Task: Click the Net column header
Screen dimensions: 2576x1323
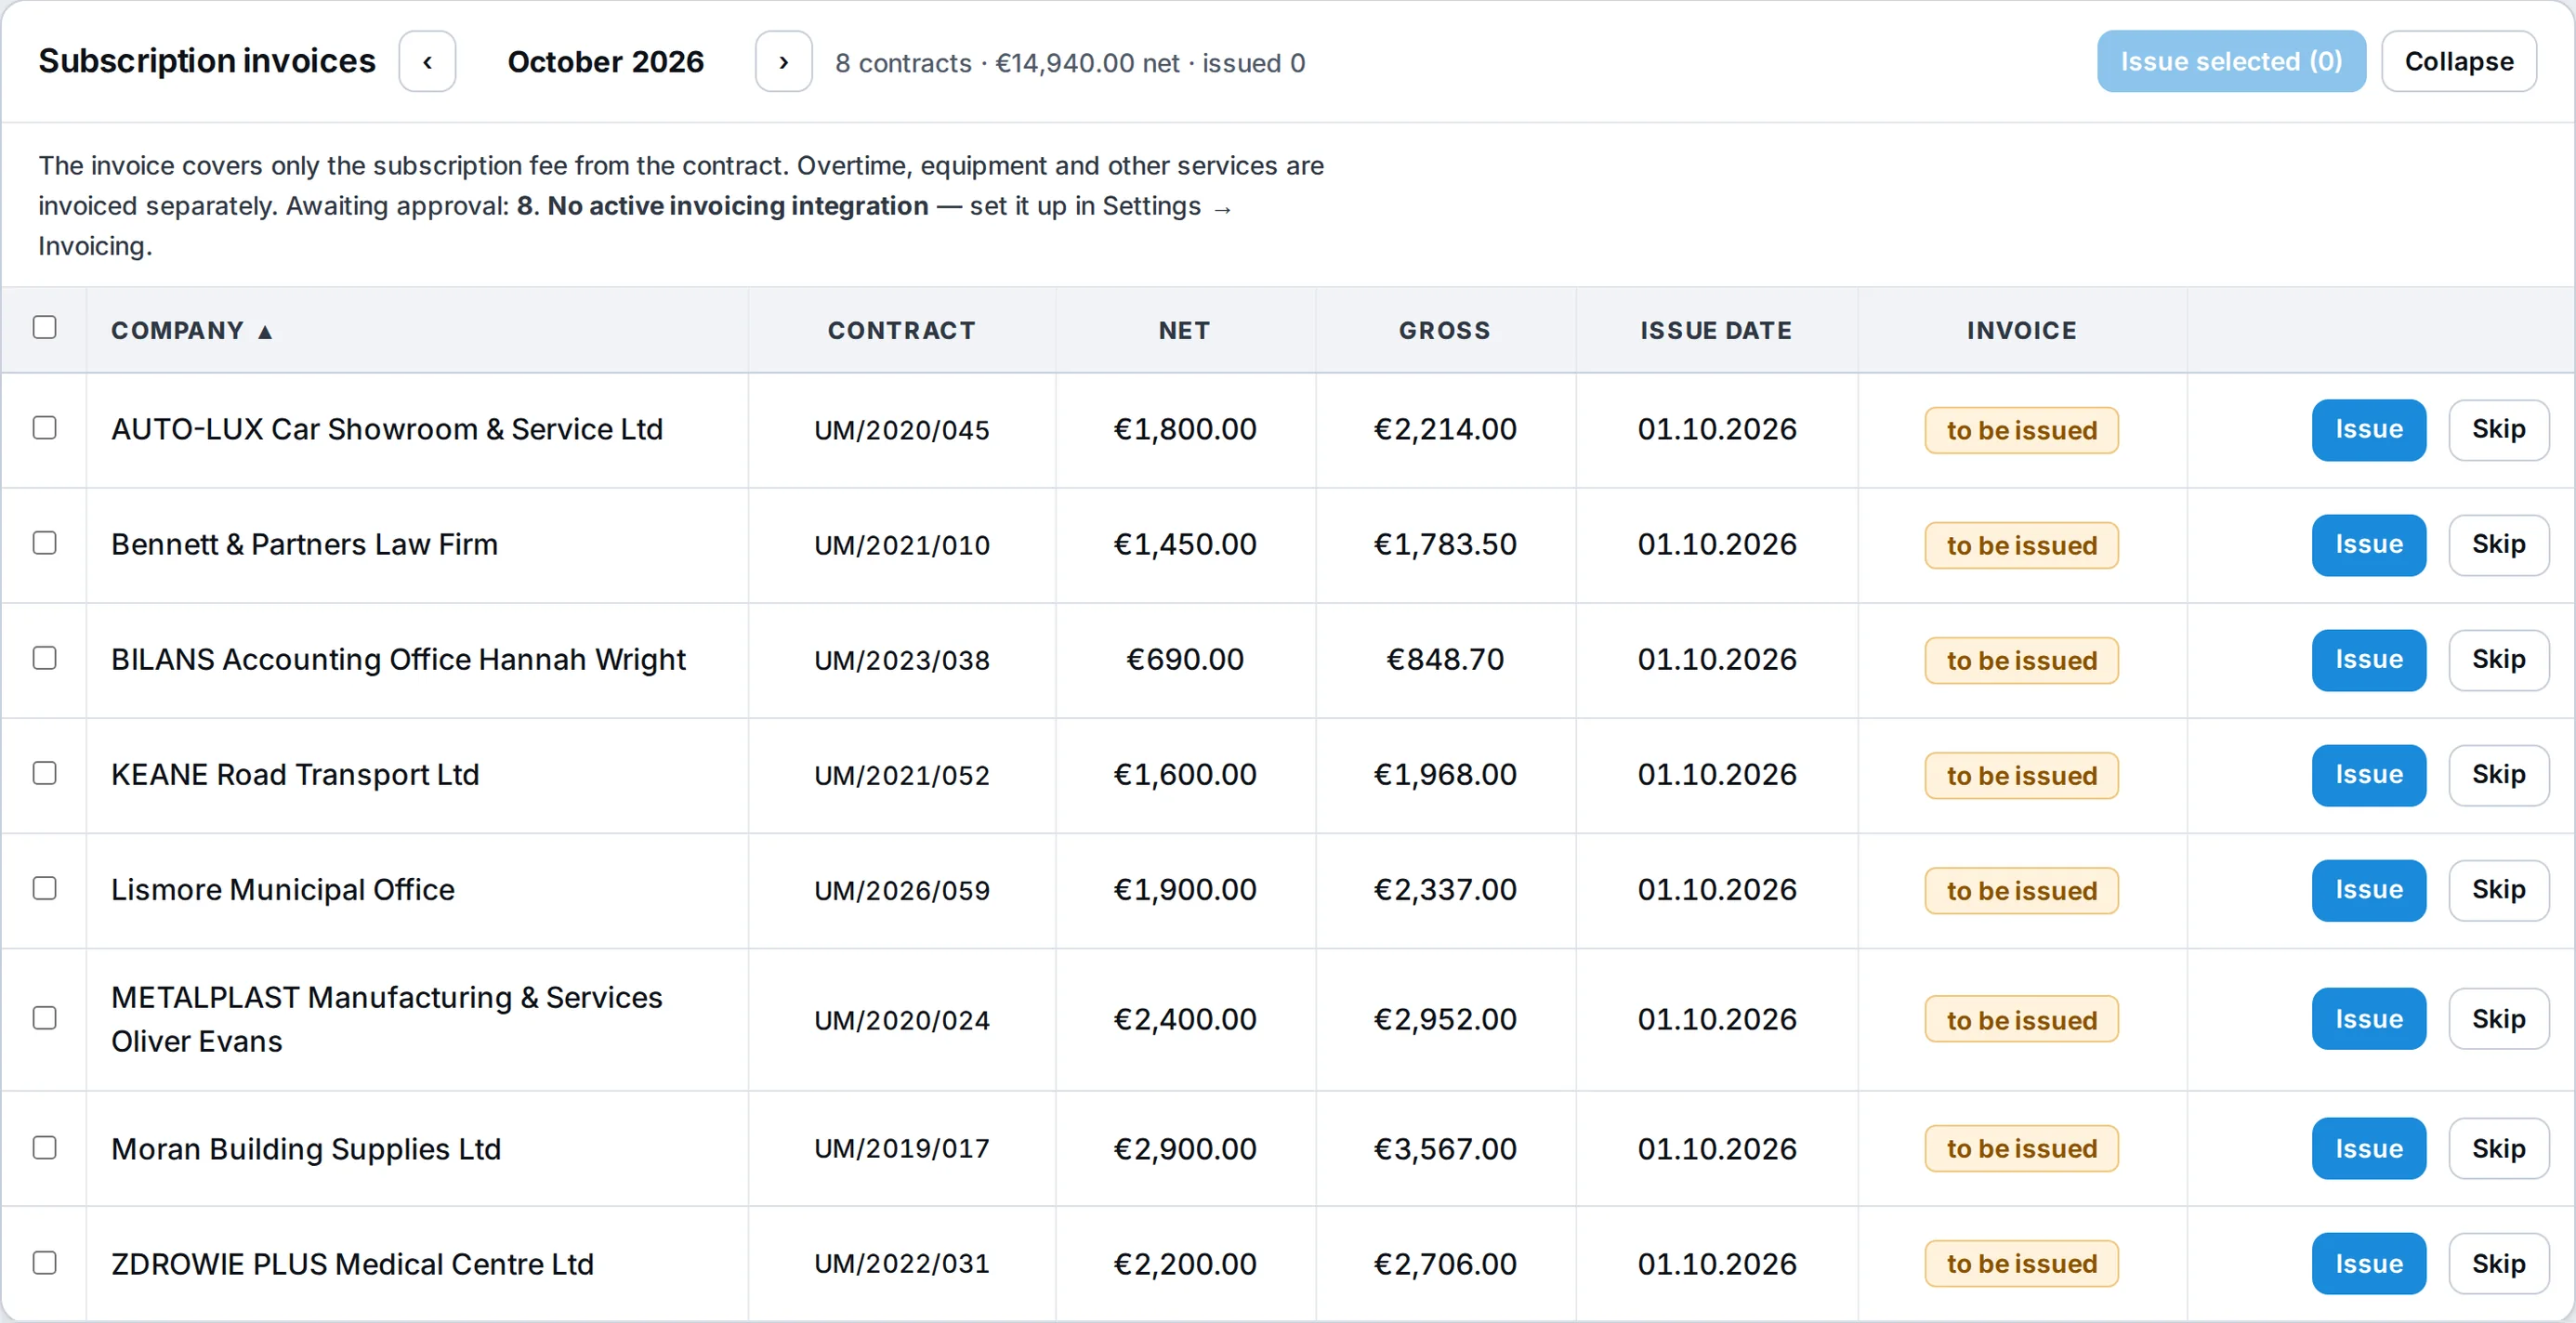Action: coord(1184,331)
